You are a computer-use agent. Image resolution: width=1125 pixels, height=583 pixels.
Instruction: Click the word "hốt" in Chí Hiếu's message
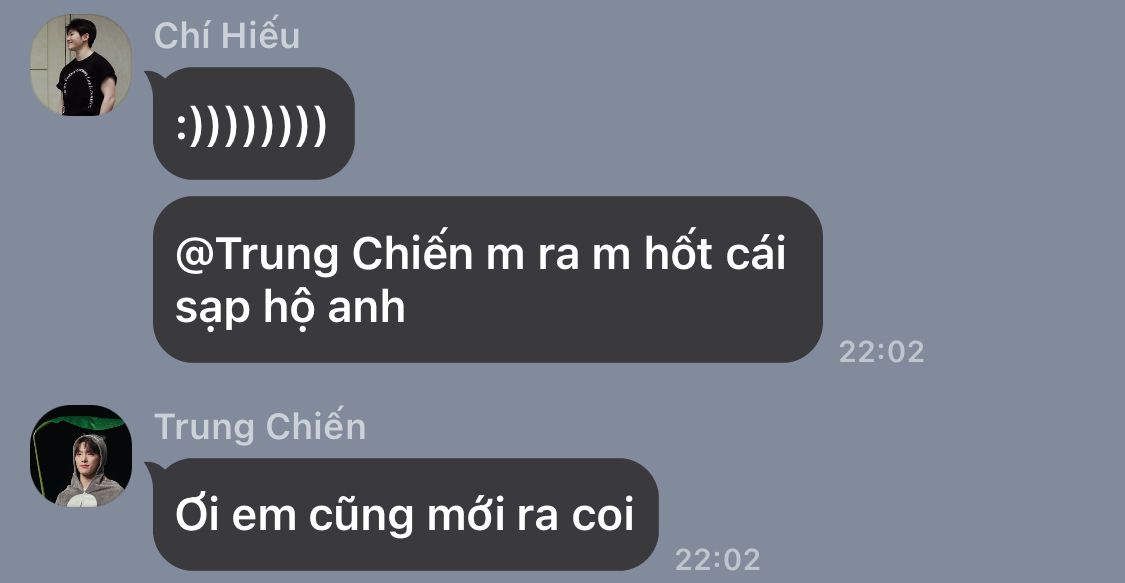pyautogui.click(x=678, y=254)
